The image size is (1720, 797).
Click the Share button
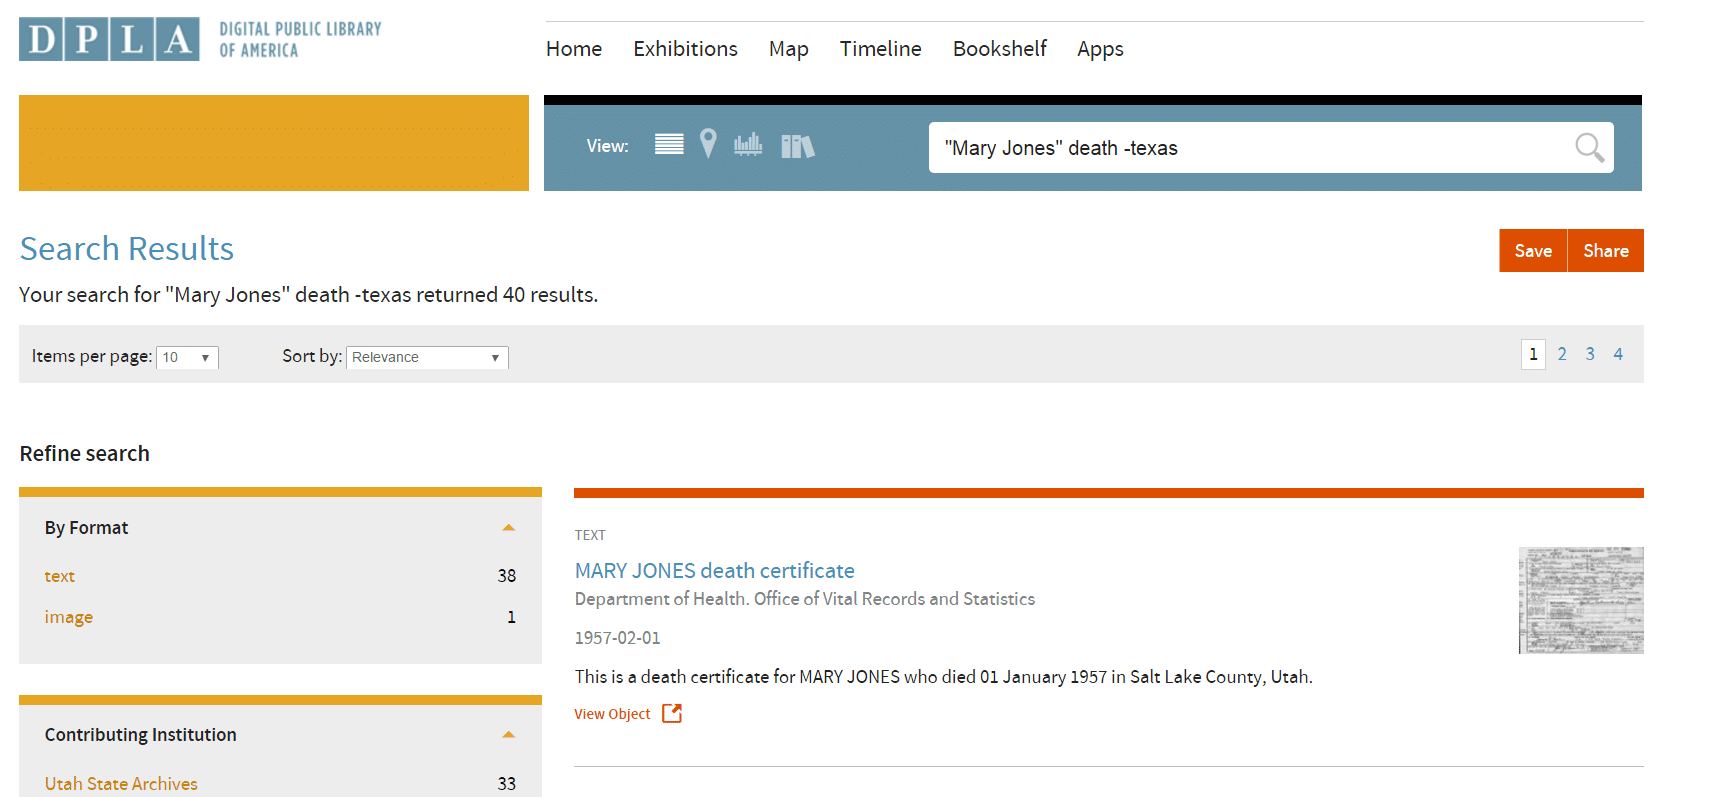(1605, 251)
